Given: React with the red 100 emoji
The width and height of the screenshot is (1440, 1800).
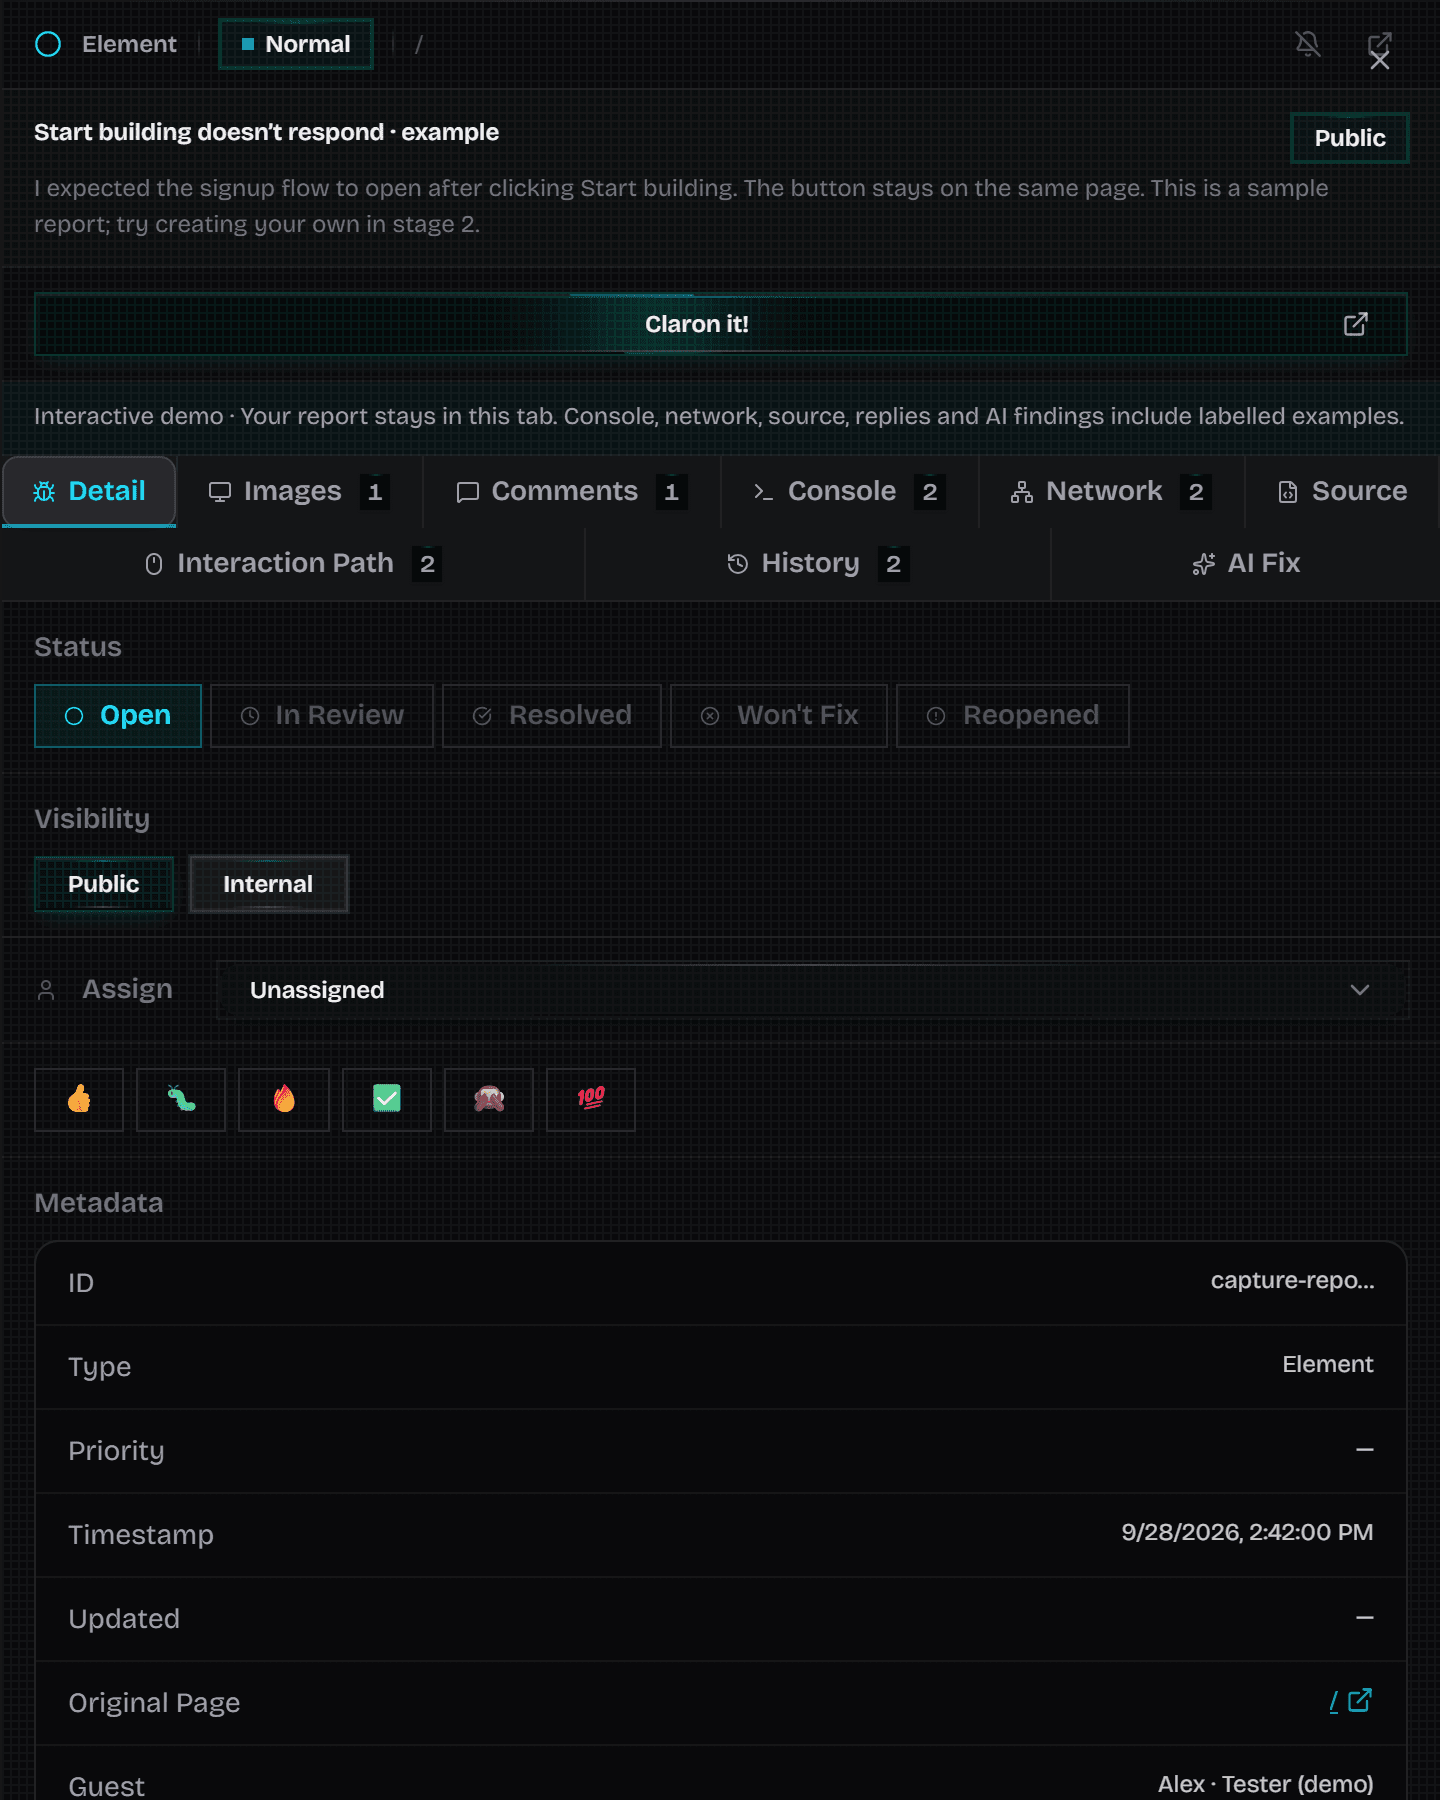Looking at the screenshot, I should point(591,1099).
